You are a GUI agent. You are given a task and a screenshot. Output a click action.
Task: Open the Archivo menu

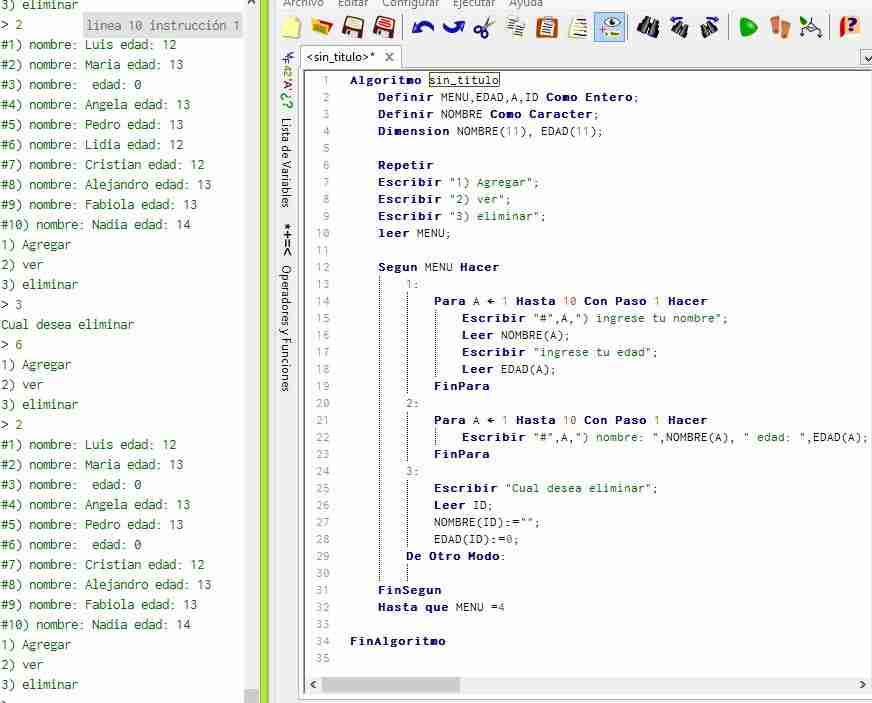303,3
